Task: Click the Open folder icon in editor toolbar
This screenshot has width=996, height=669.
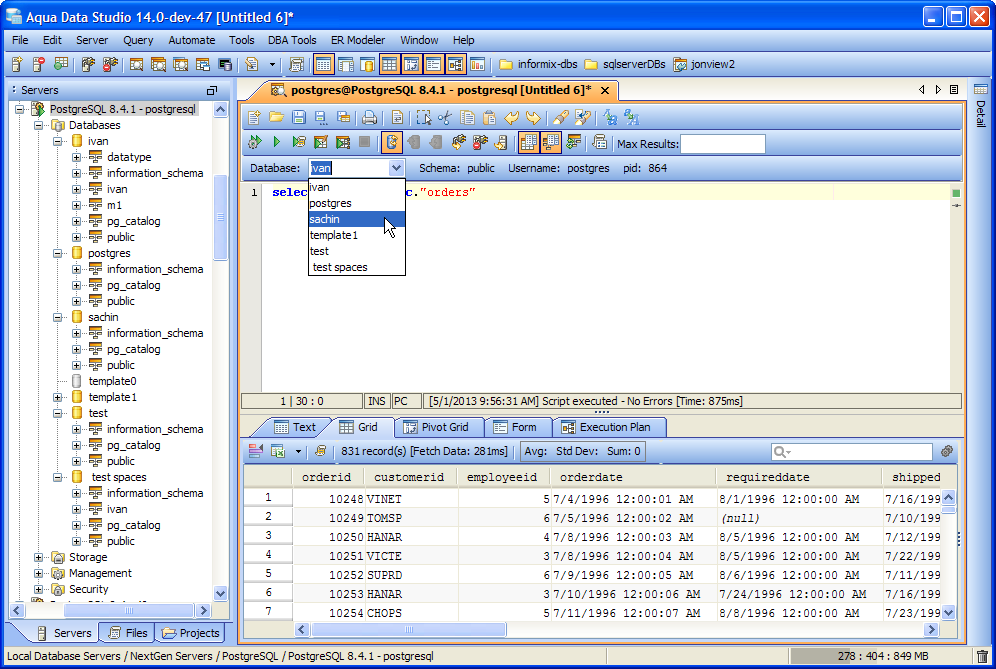Action: [276, 118]
